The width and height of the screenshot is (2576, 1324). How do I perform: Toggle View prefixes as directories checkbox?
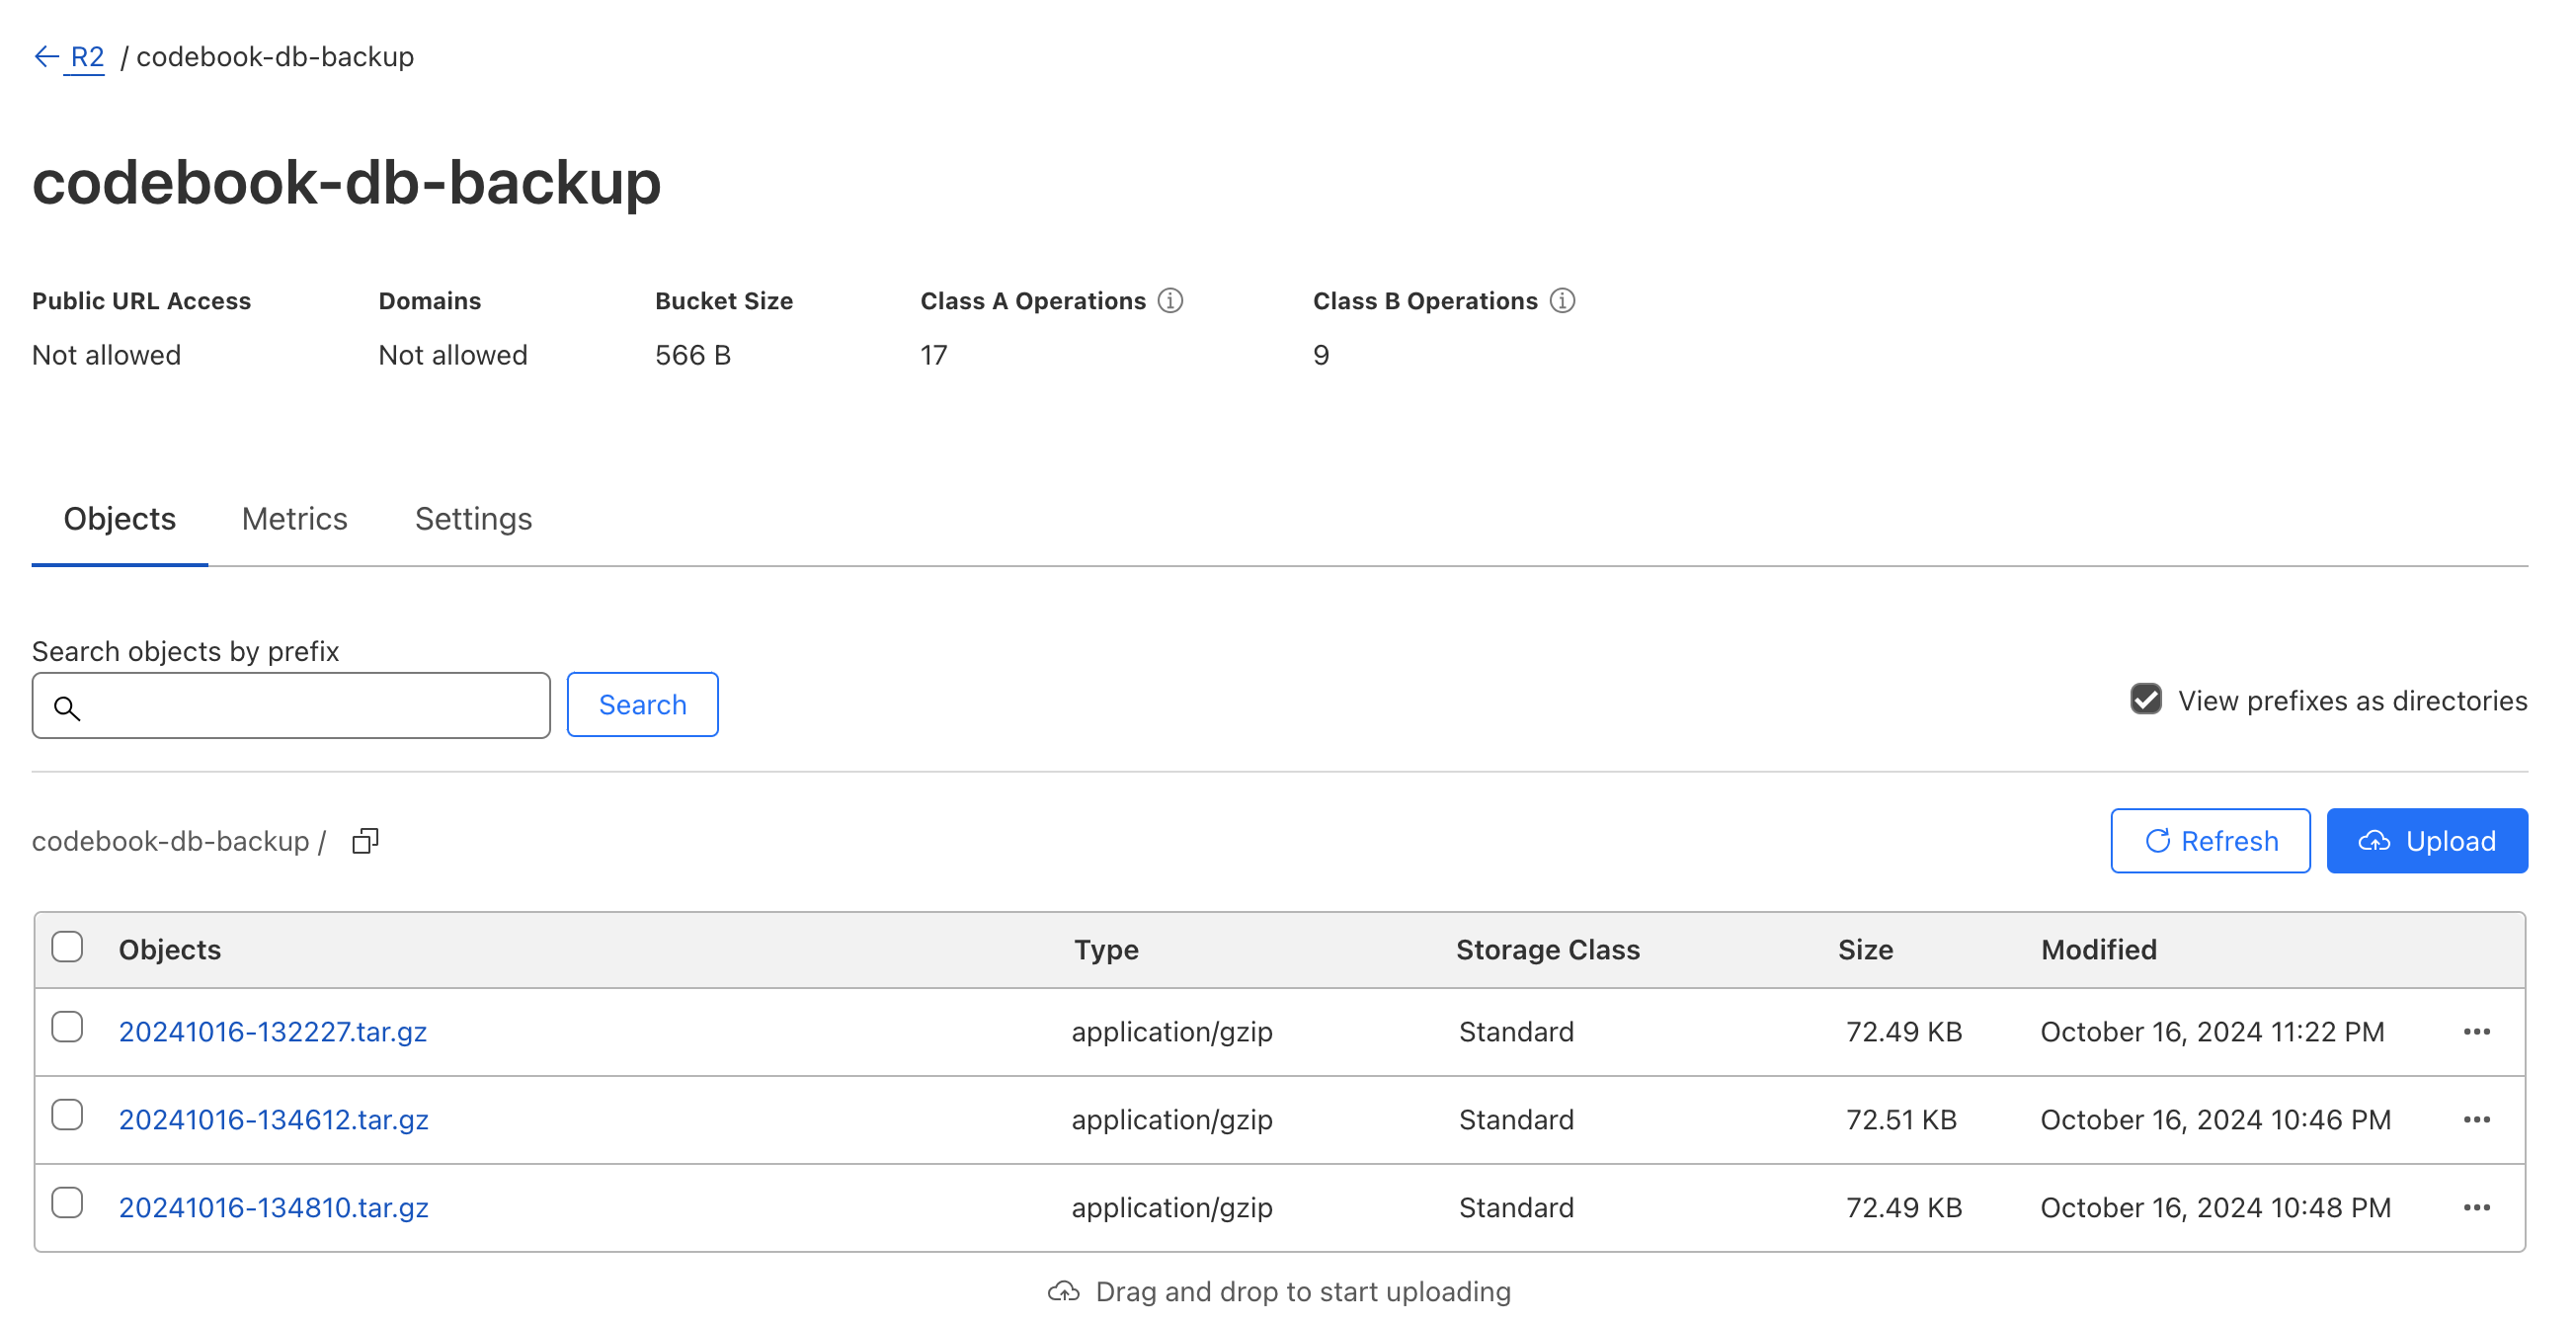click(x=2145, y=700)
